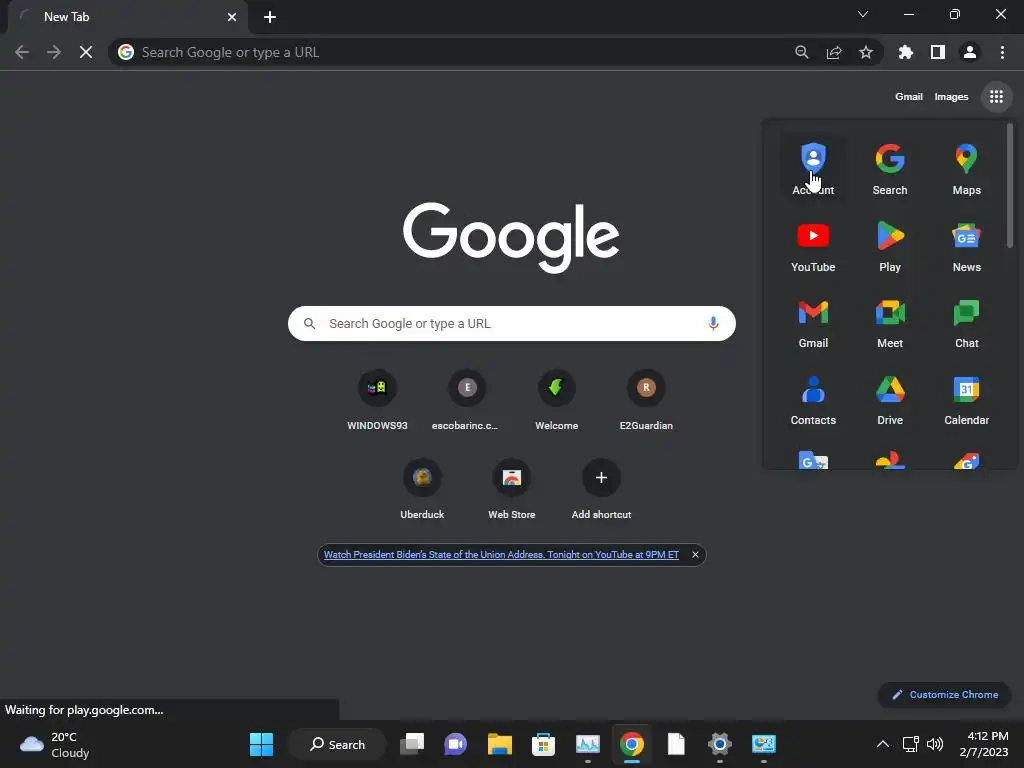
Task: Open the escobarinc.c... shortcut
Action: point(466,400)
